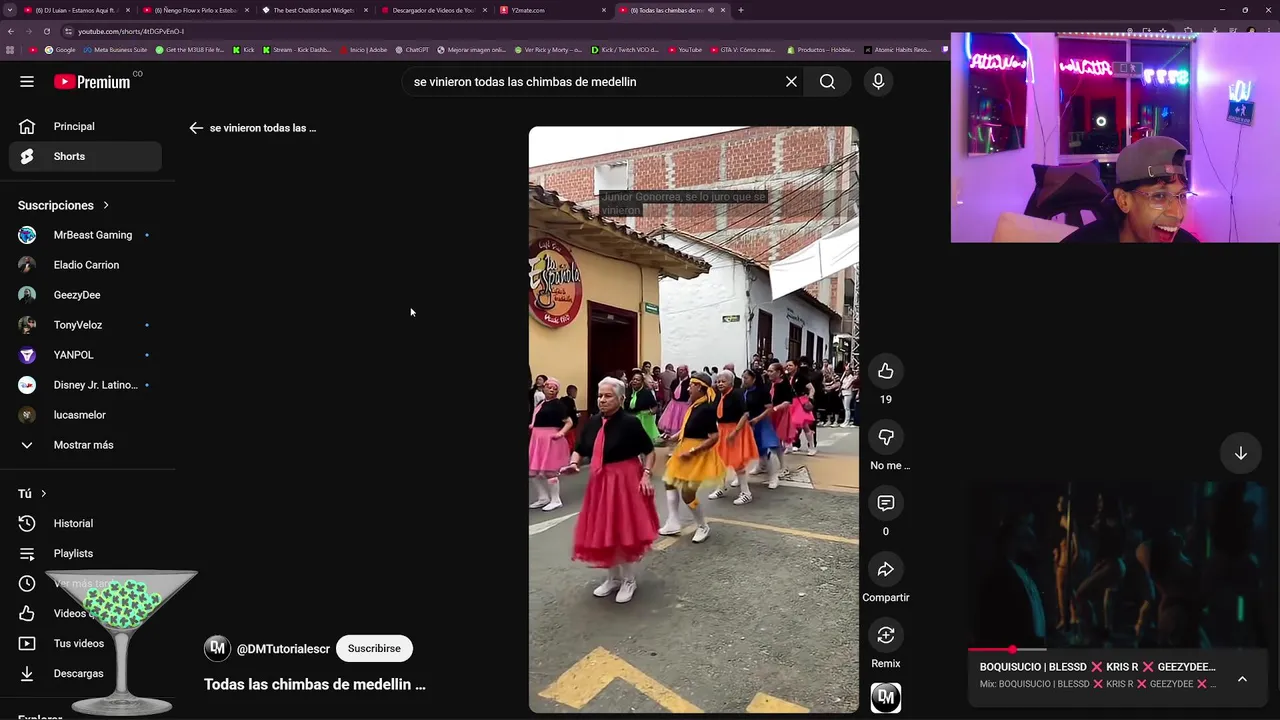Open the Inicio | Adobe bookmark
Screen dimensions: 1280x720
point(364,50)
